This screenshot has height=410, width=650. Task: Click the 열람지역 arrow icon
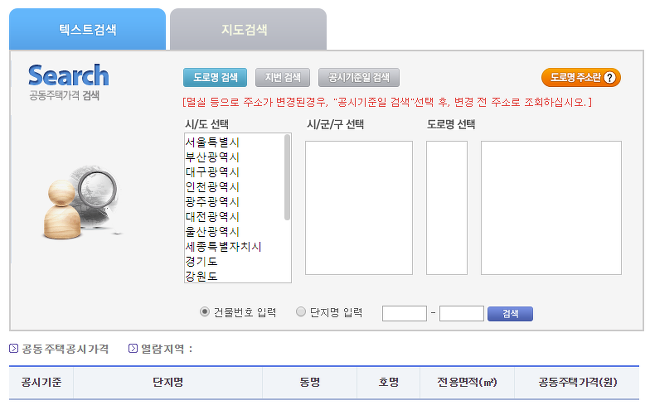[133, 349]
